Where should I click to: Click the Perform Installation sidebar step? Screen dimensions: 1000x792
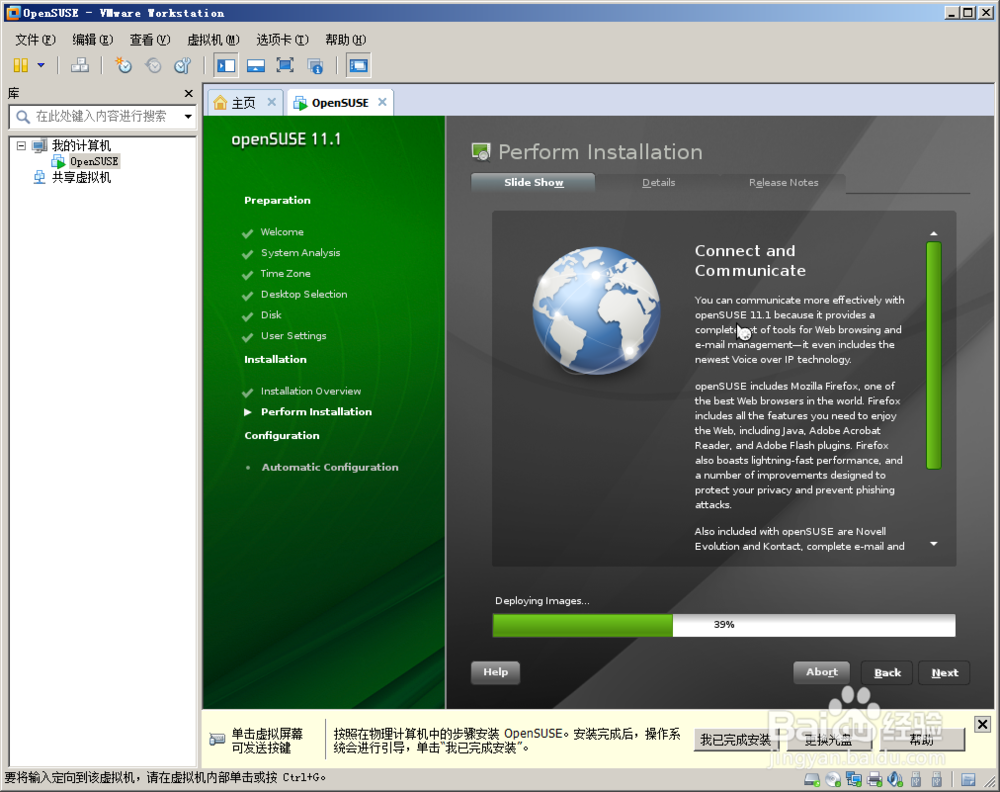click(x=316, y=412)
